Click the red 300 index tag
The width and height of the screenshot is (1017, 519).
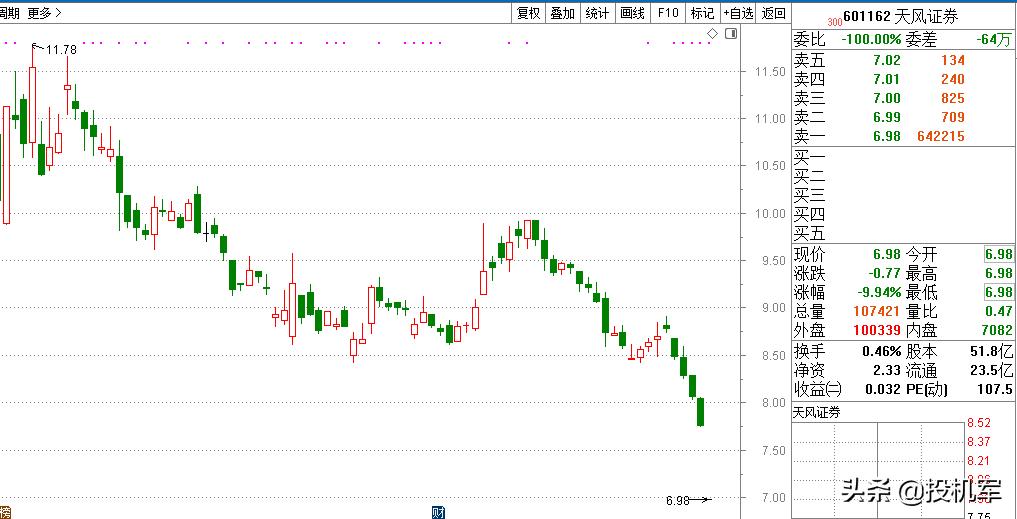point(835,22)
